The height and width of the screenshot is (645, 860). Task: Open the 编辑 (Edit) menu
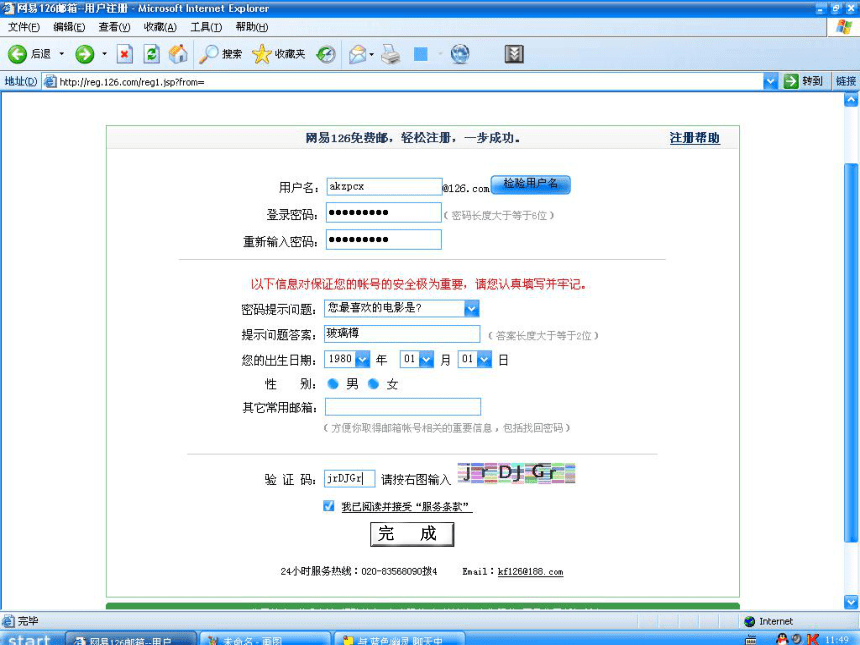click(x=69, y=27)
